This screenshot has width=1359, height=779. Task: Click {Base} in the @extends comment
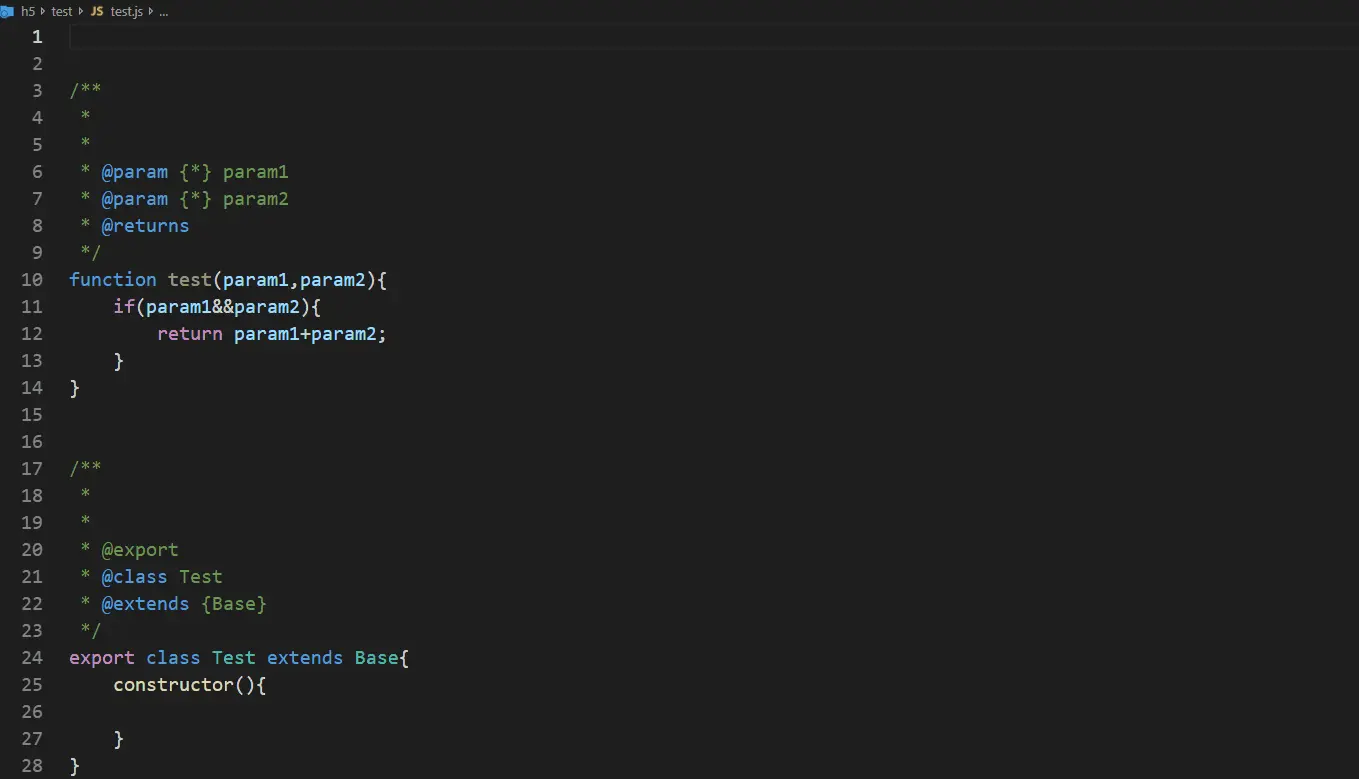[x=234, y=604]
